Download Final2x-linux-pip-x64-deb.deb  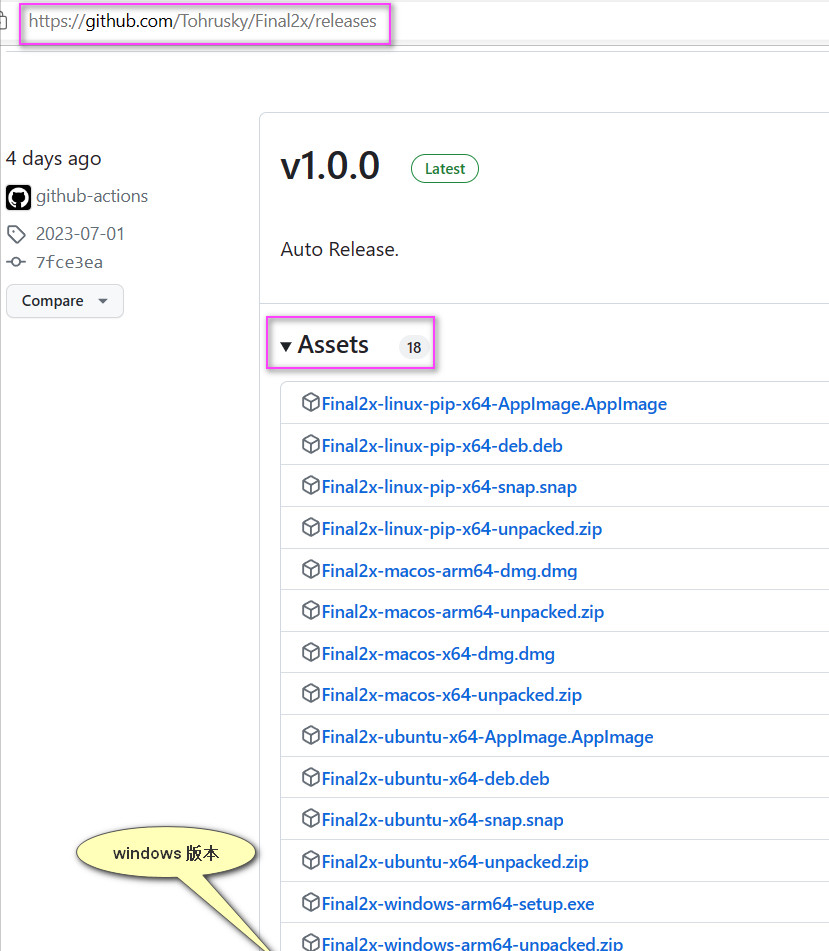[442, 446]
